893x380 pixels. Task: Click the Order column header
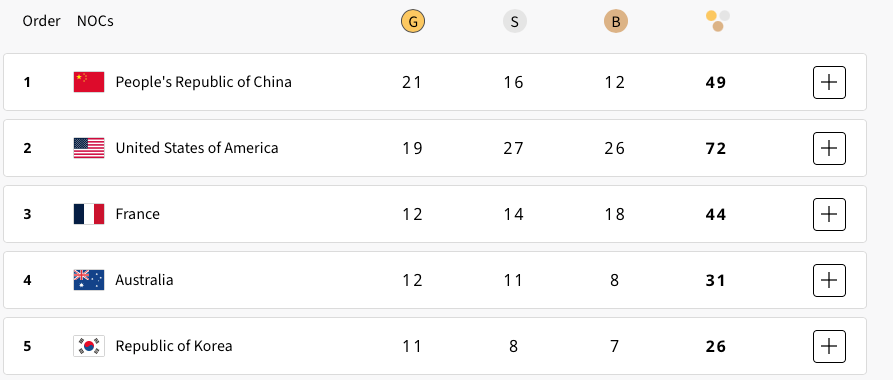(x=42, y=21)
